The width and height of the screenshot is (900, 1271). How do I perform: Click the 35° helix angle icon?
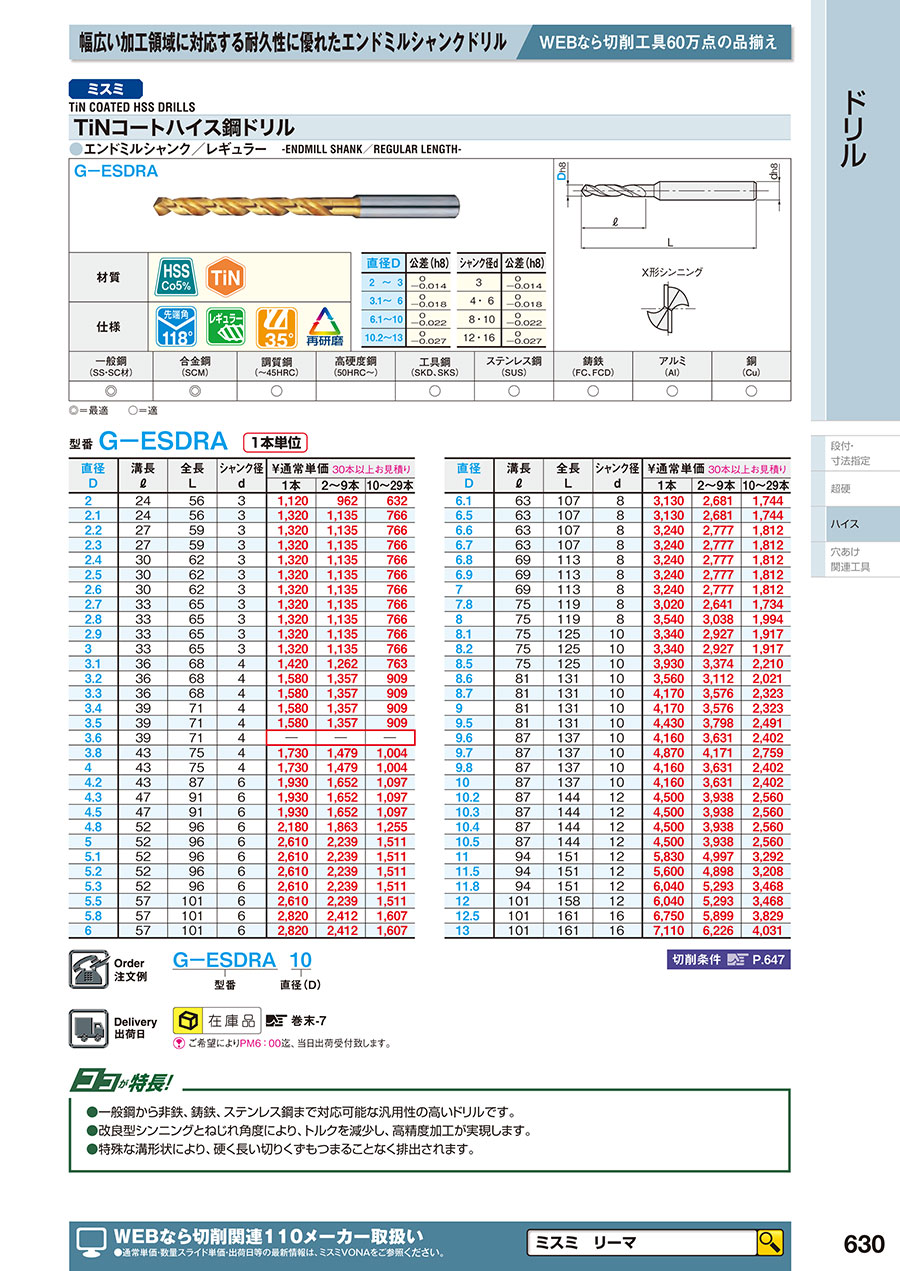[x=275, y=326]
